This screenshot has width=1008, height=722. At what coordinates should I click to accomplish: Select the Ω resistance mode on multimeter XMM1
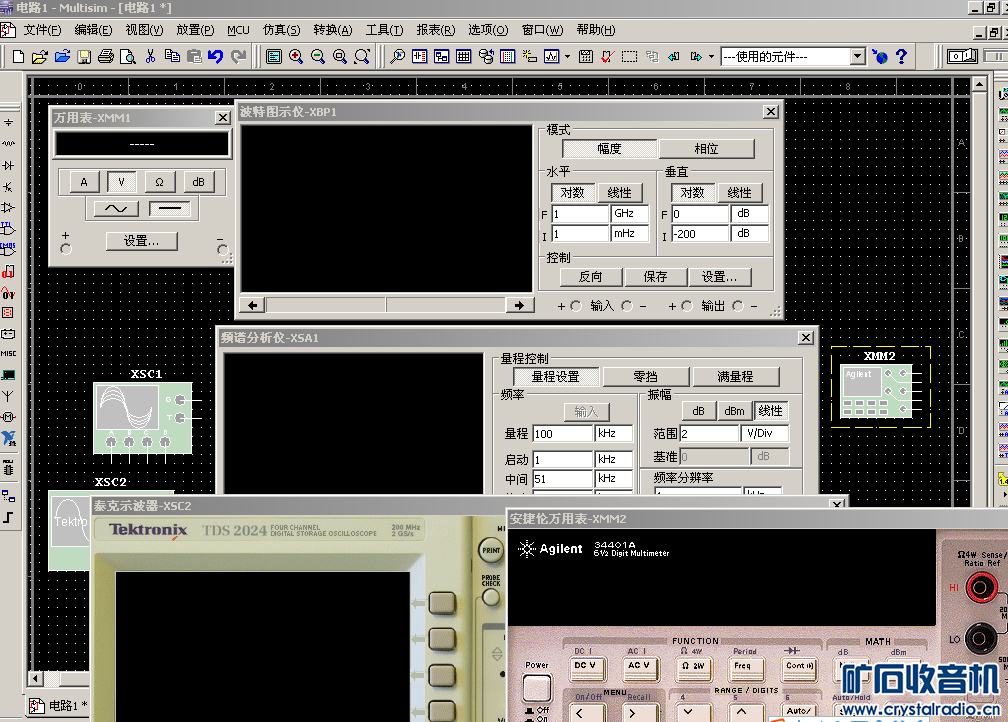pos(159,182)
